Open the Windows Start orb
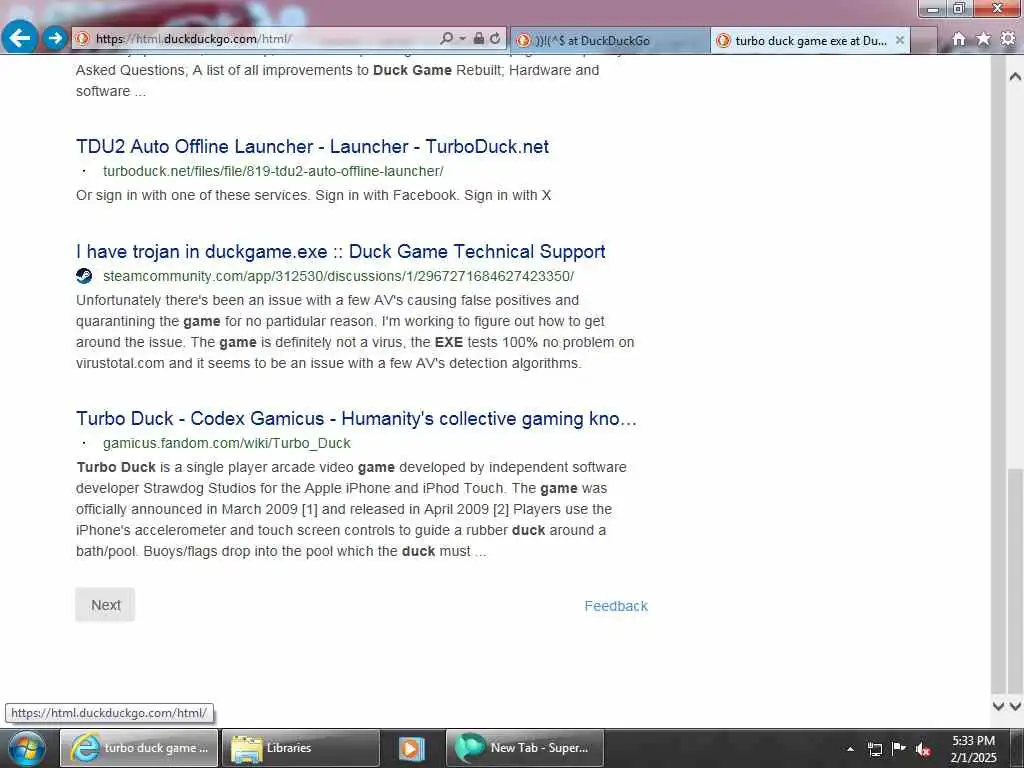Image resolution: width=1024 pixels, height=768 pixels. click(x=26, y=748)
